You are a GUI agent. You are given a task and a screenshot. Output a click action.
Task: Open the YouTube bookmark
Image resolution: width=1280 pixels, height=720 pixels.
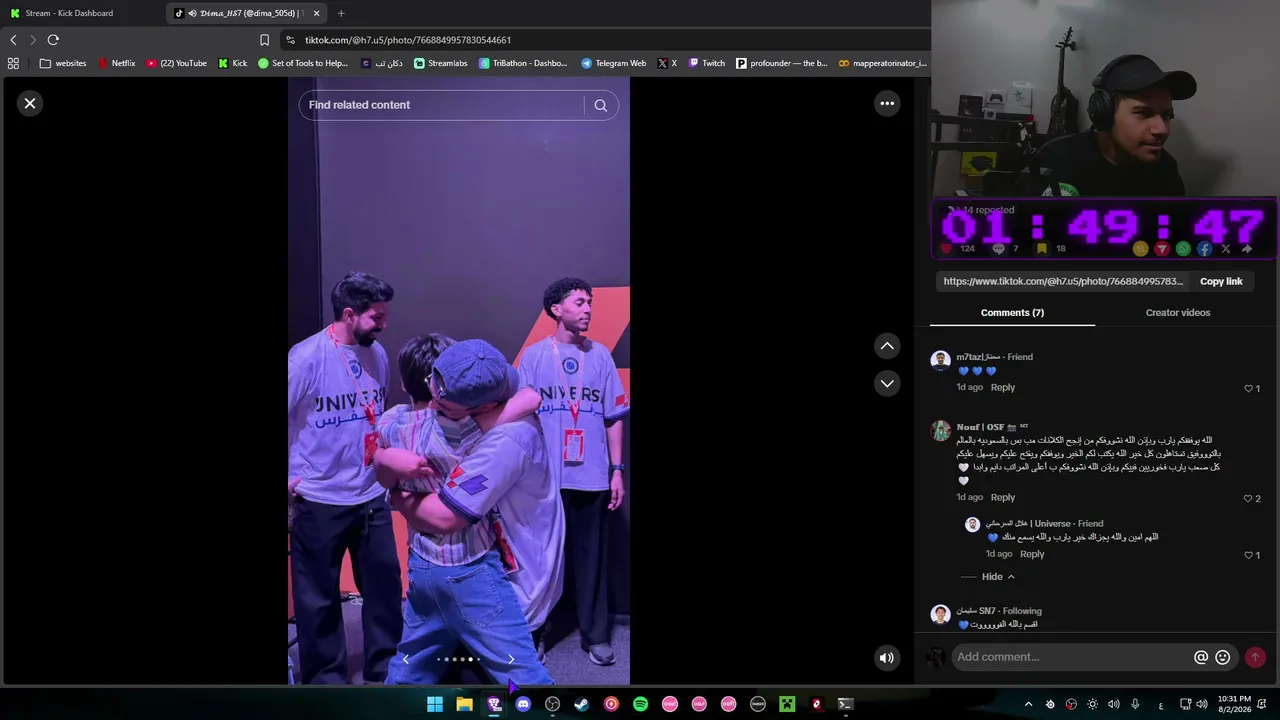176,63
